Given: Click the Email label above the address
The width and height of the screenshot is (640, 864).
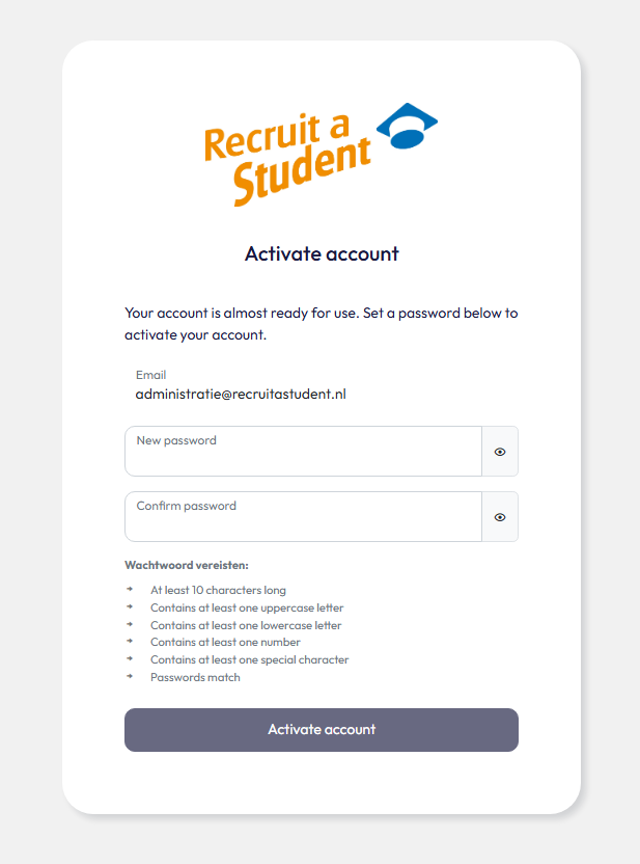Looking at the screenshot, I should click(x=151, y=375).
